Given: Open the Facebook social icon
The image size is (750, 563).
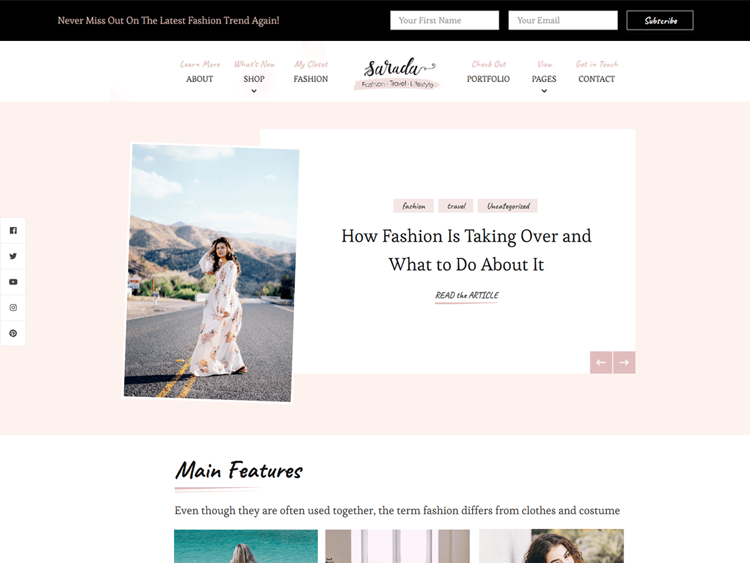Looking at the screenshot, I should (13, 231).
